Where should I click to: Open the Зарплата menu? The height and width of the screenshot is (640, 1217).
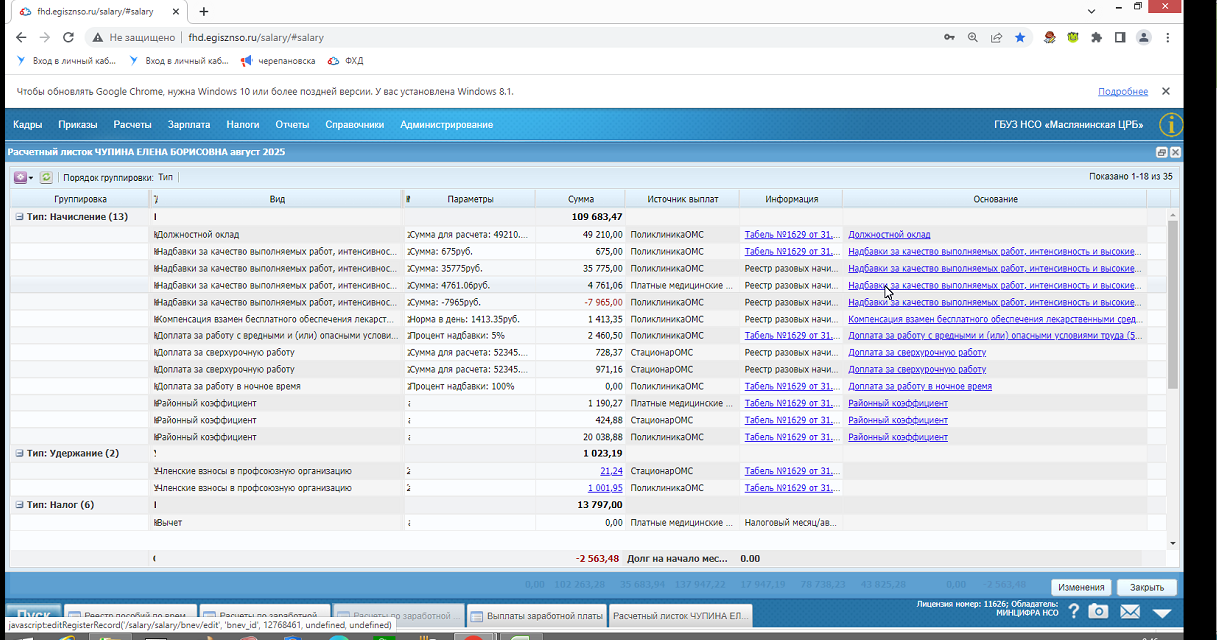click(x=189, y=125)
